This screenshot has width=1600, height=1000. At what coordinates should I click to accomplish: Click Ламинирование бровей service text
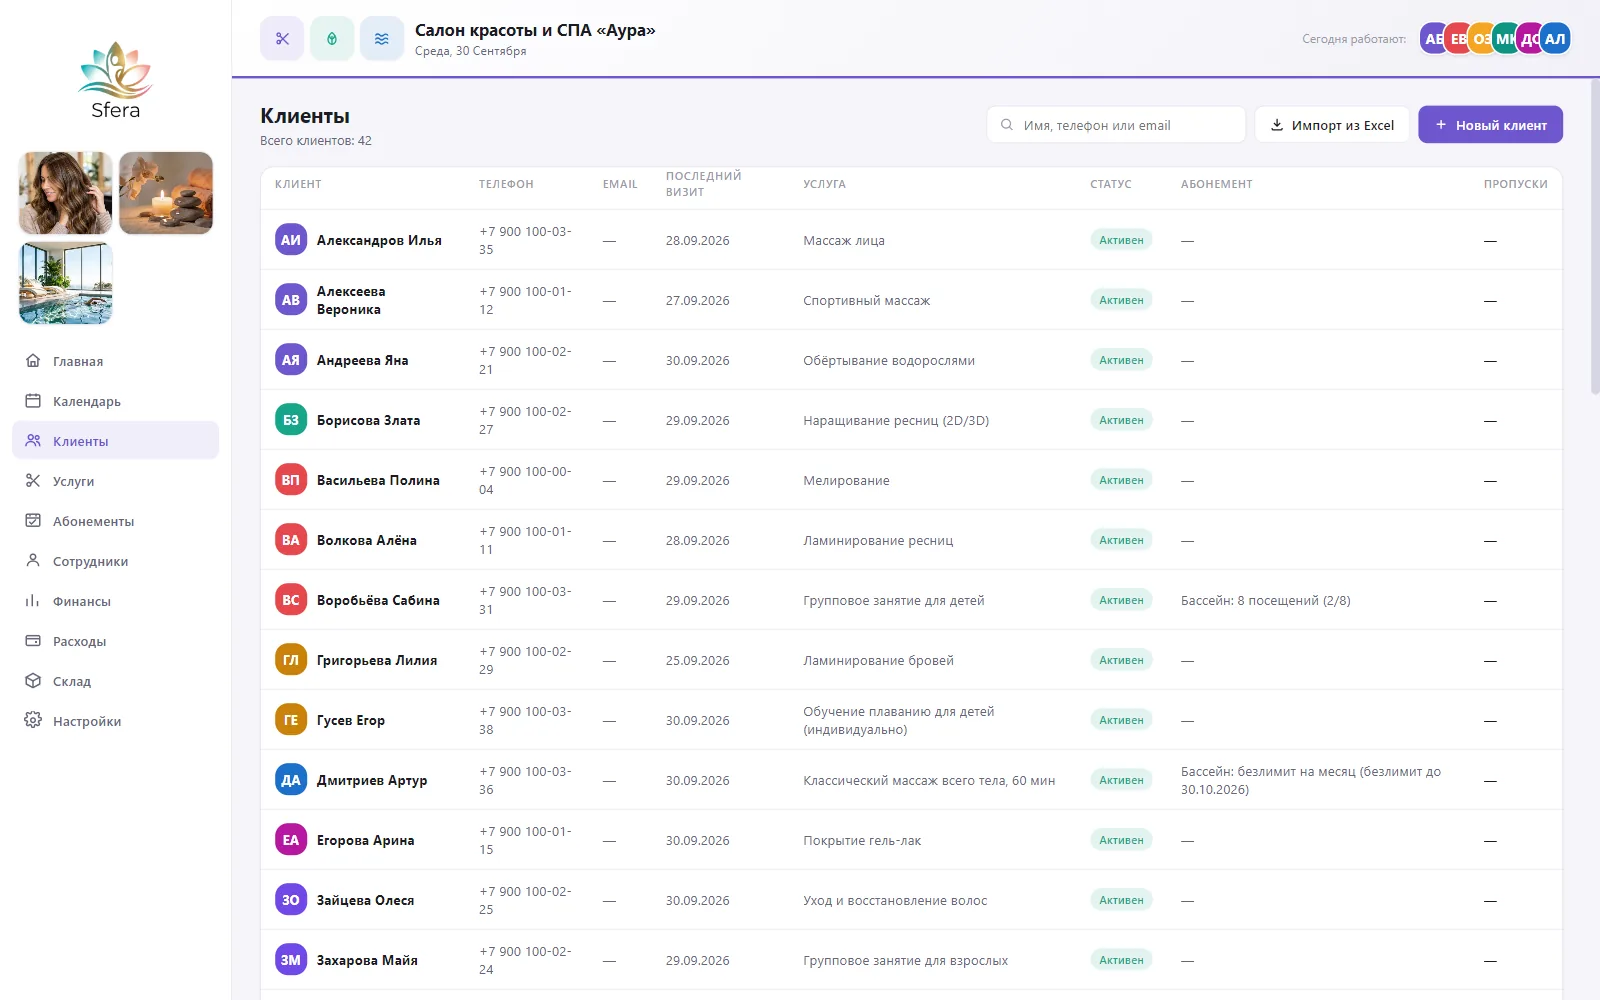(878, 660)
